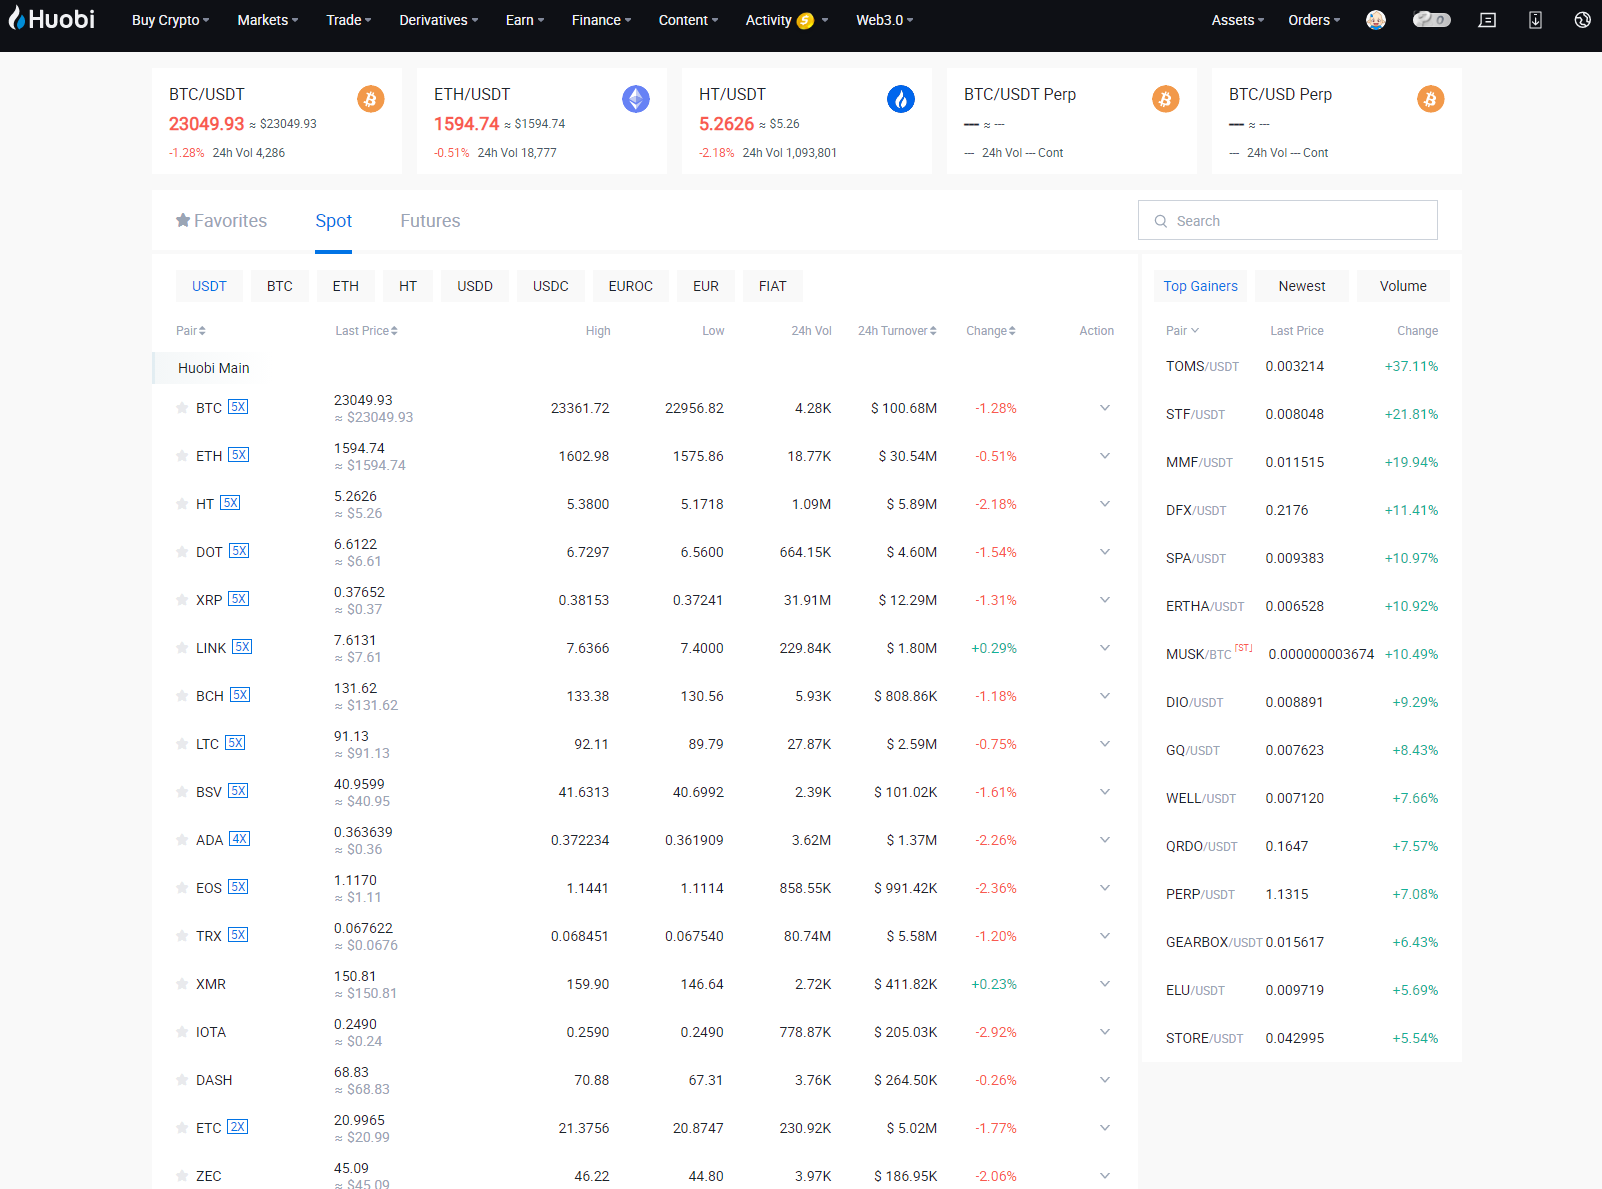Sort table by 24h Turnover
This screenshot has height=1189, width=1602.
click(x=897, y=331)
